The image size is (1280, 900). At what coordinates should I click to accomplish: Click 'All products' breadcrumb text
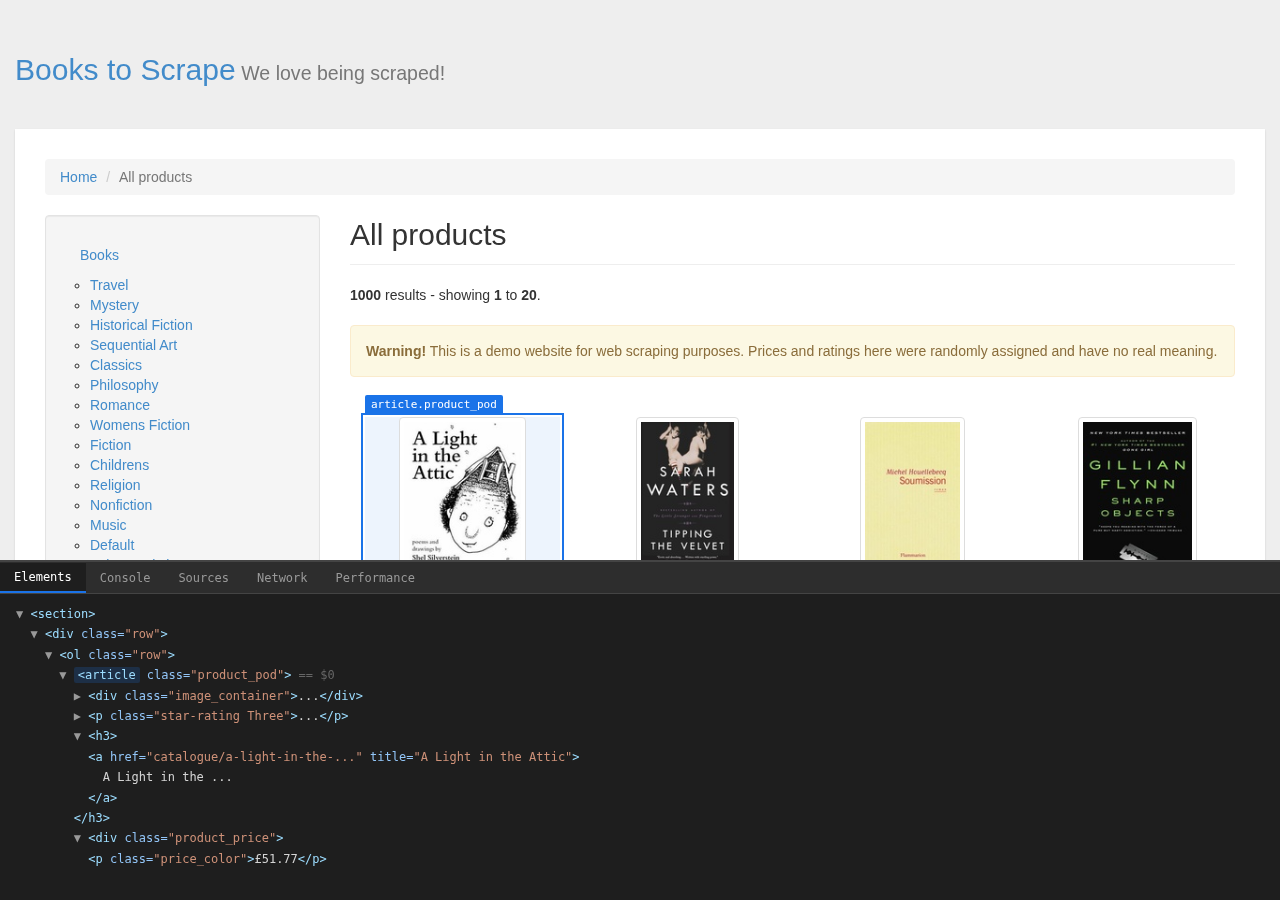pos(156,177)
